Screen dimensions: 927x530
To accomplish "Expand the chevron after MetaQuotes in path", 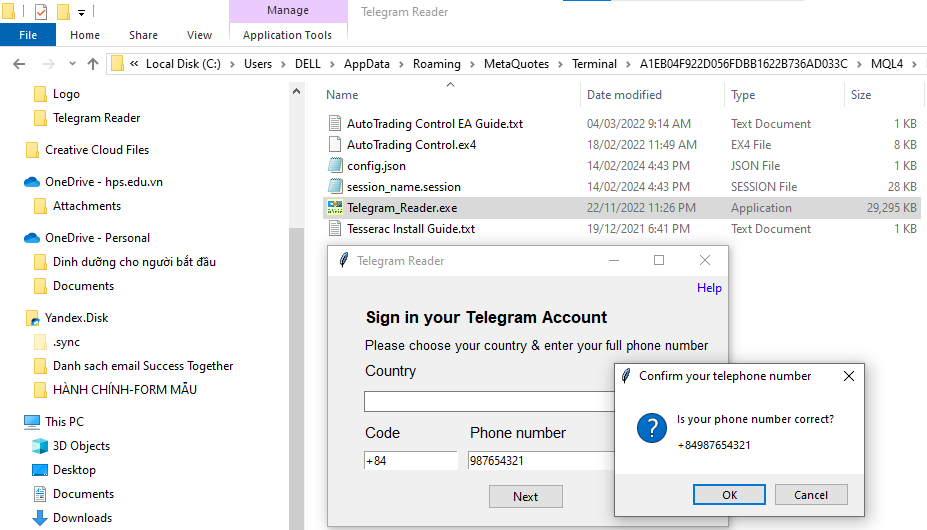I will pyautogui.click(x=560, y=64).
